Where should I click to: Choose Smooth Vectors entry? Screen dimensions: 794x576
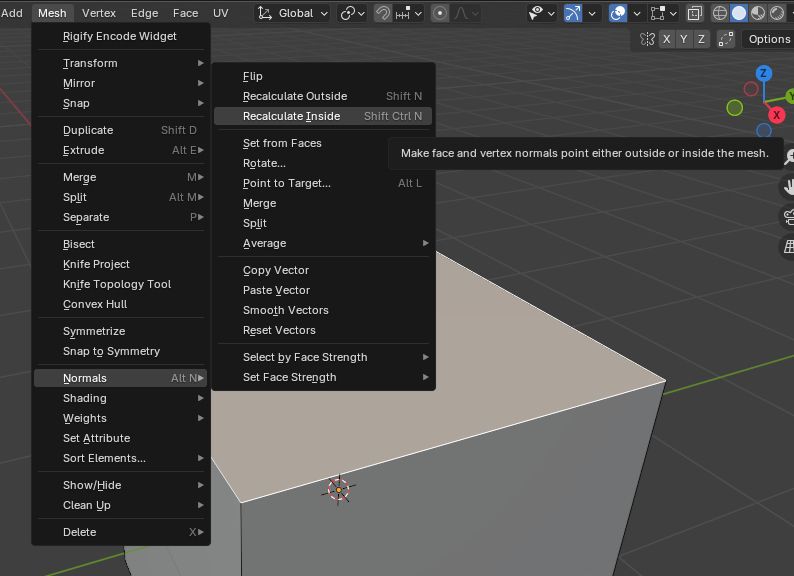(x=323, y=311)
